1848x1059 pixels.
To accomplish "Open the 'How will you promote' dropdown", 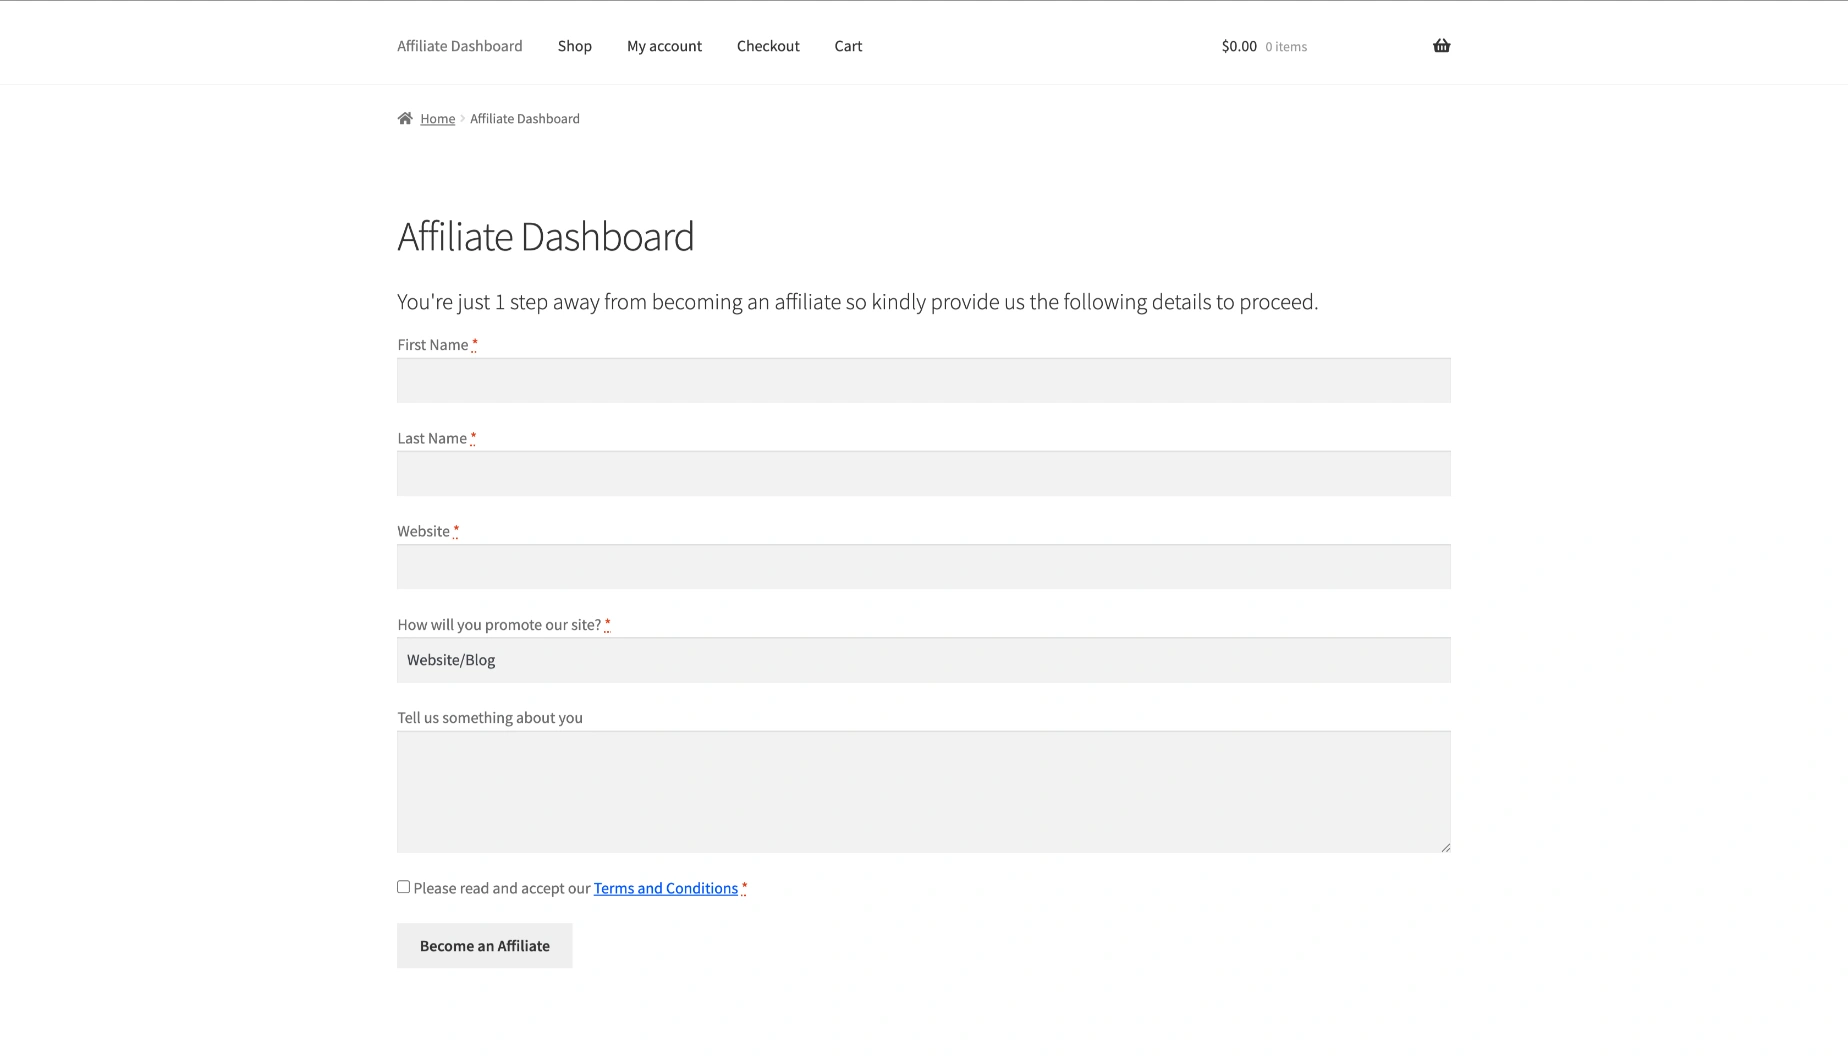I will (923, 660).
